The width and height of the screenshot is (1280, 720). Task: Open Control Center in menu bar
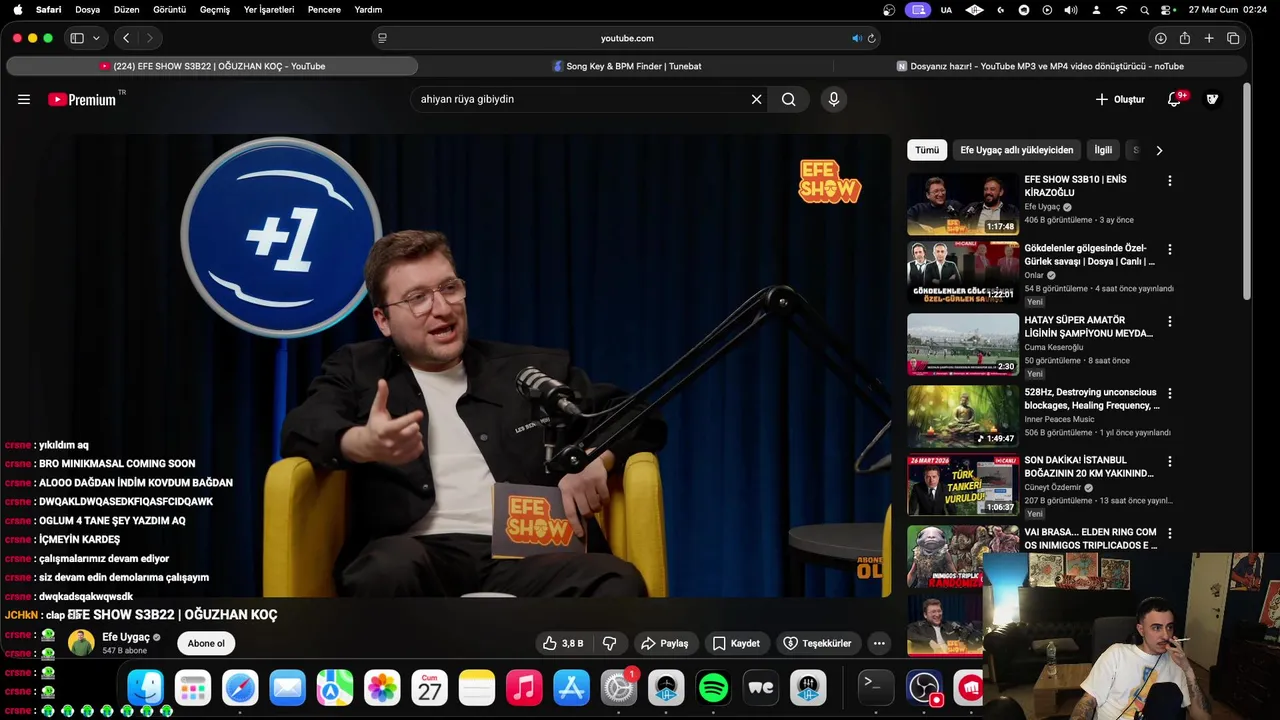point(1168,10)
